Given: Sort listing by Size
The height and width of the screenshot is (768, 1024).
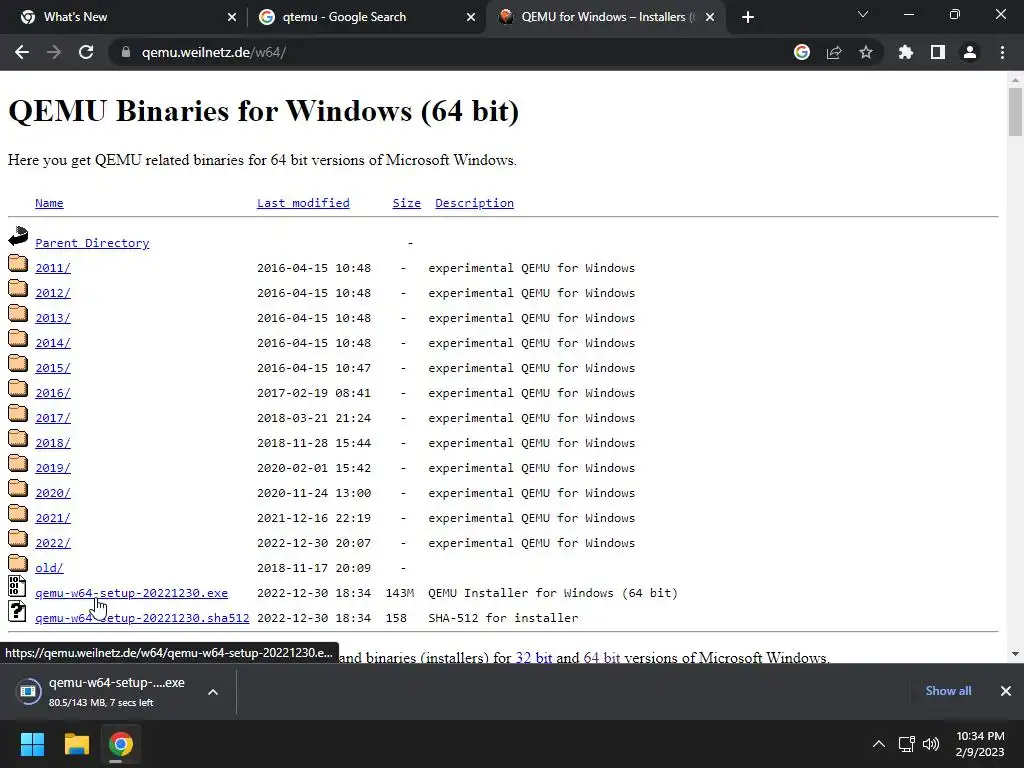Looking at the screenshot, I should (x=406, y=203).
